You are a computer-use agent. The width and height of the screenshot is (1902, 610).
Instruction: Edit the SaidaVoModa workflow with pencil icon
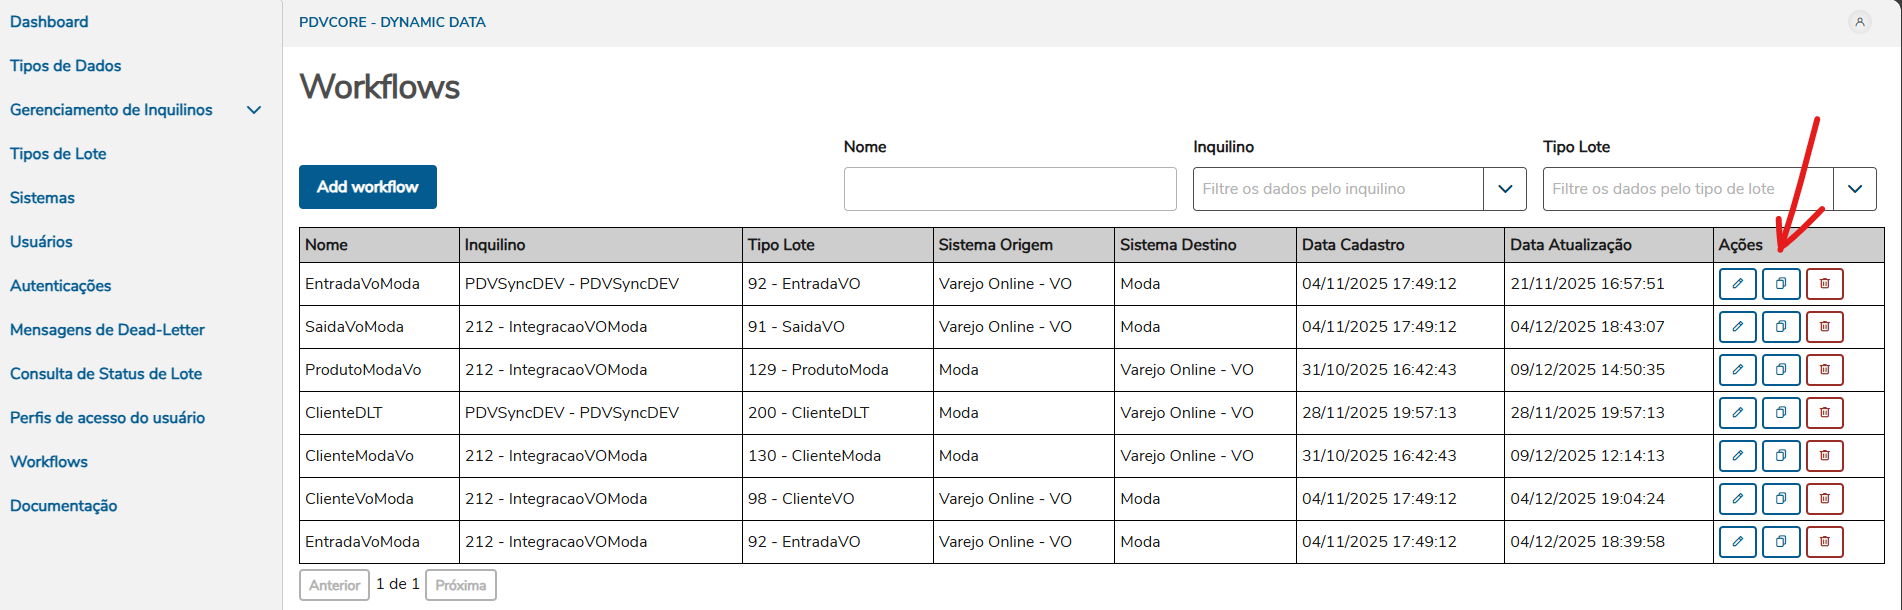tap(1737, 327)
